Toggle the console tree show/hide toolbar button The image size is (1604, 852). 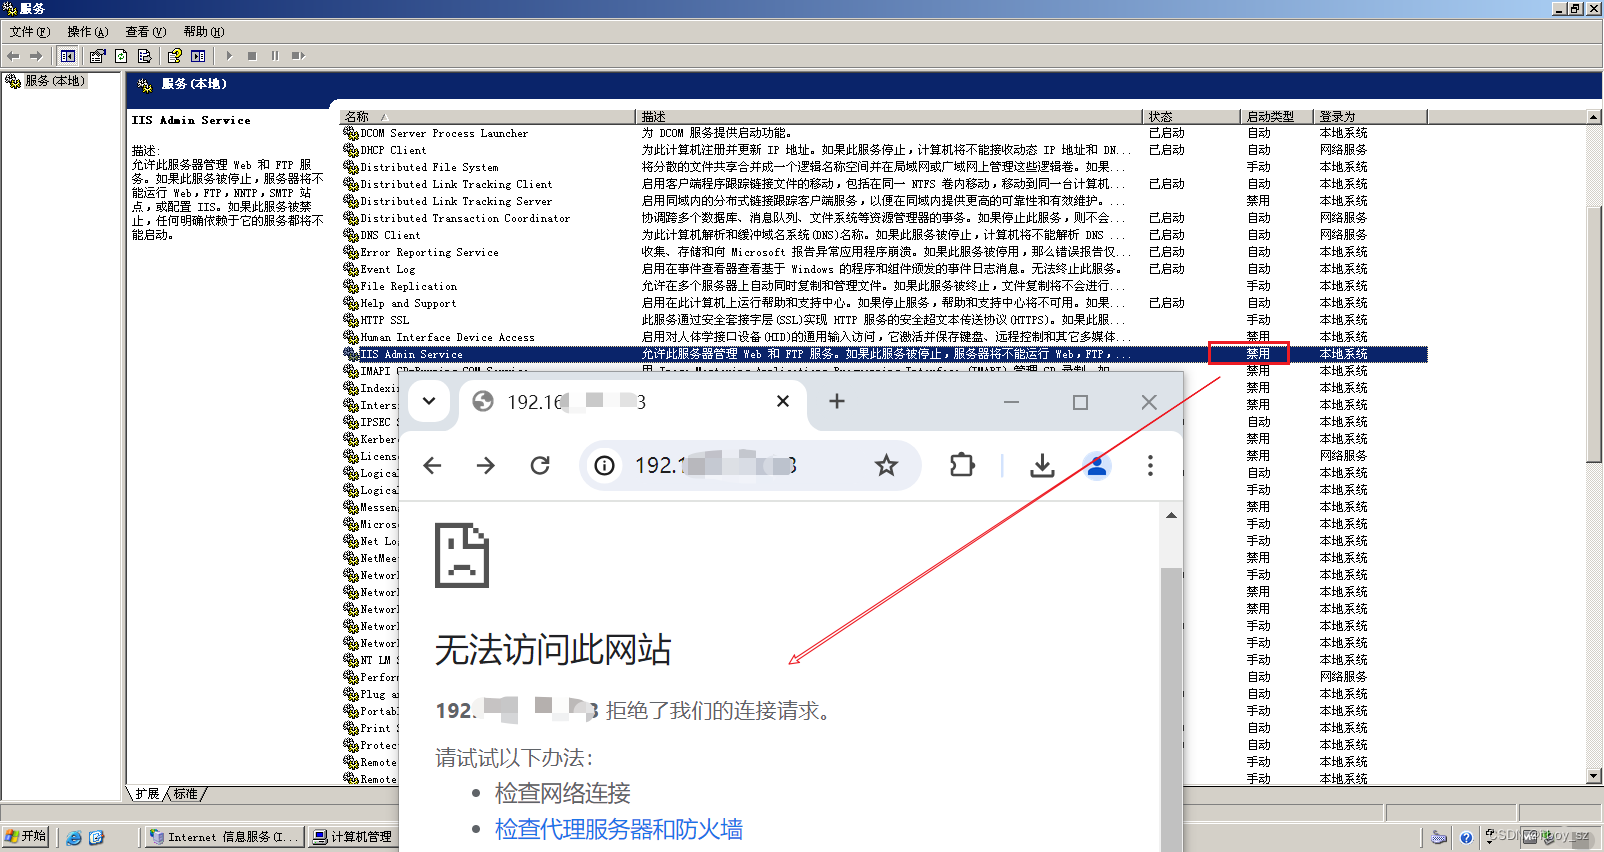[68, 56]
